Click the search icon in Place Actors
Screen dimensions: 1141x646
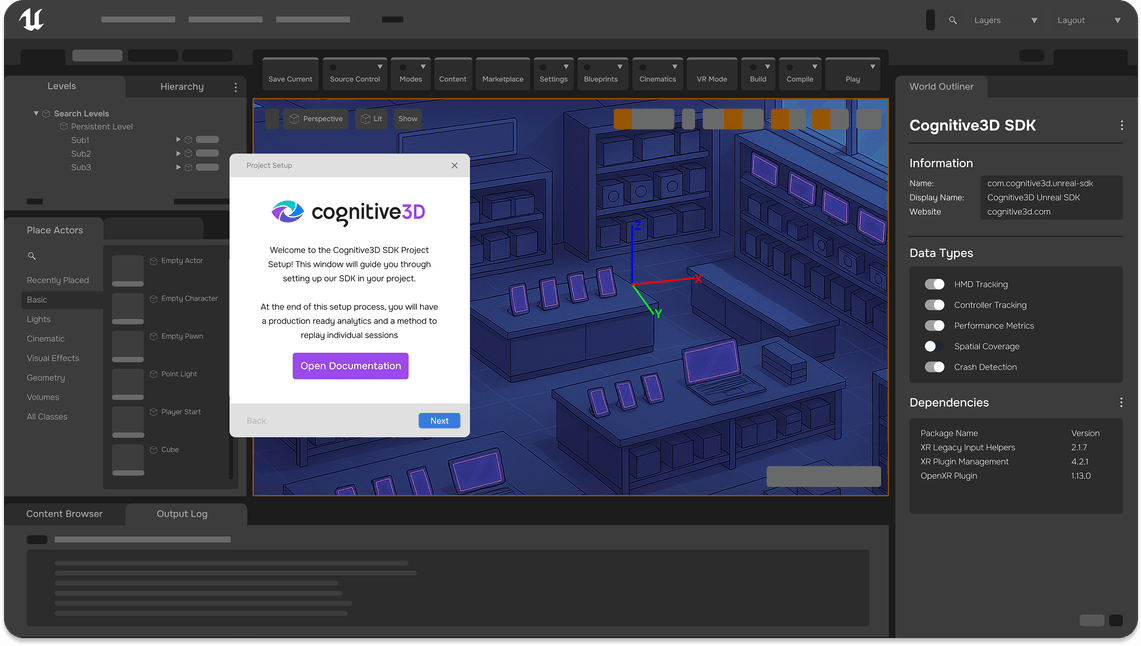tap(32, 257)
